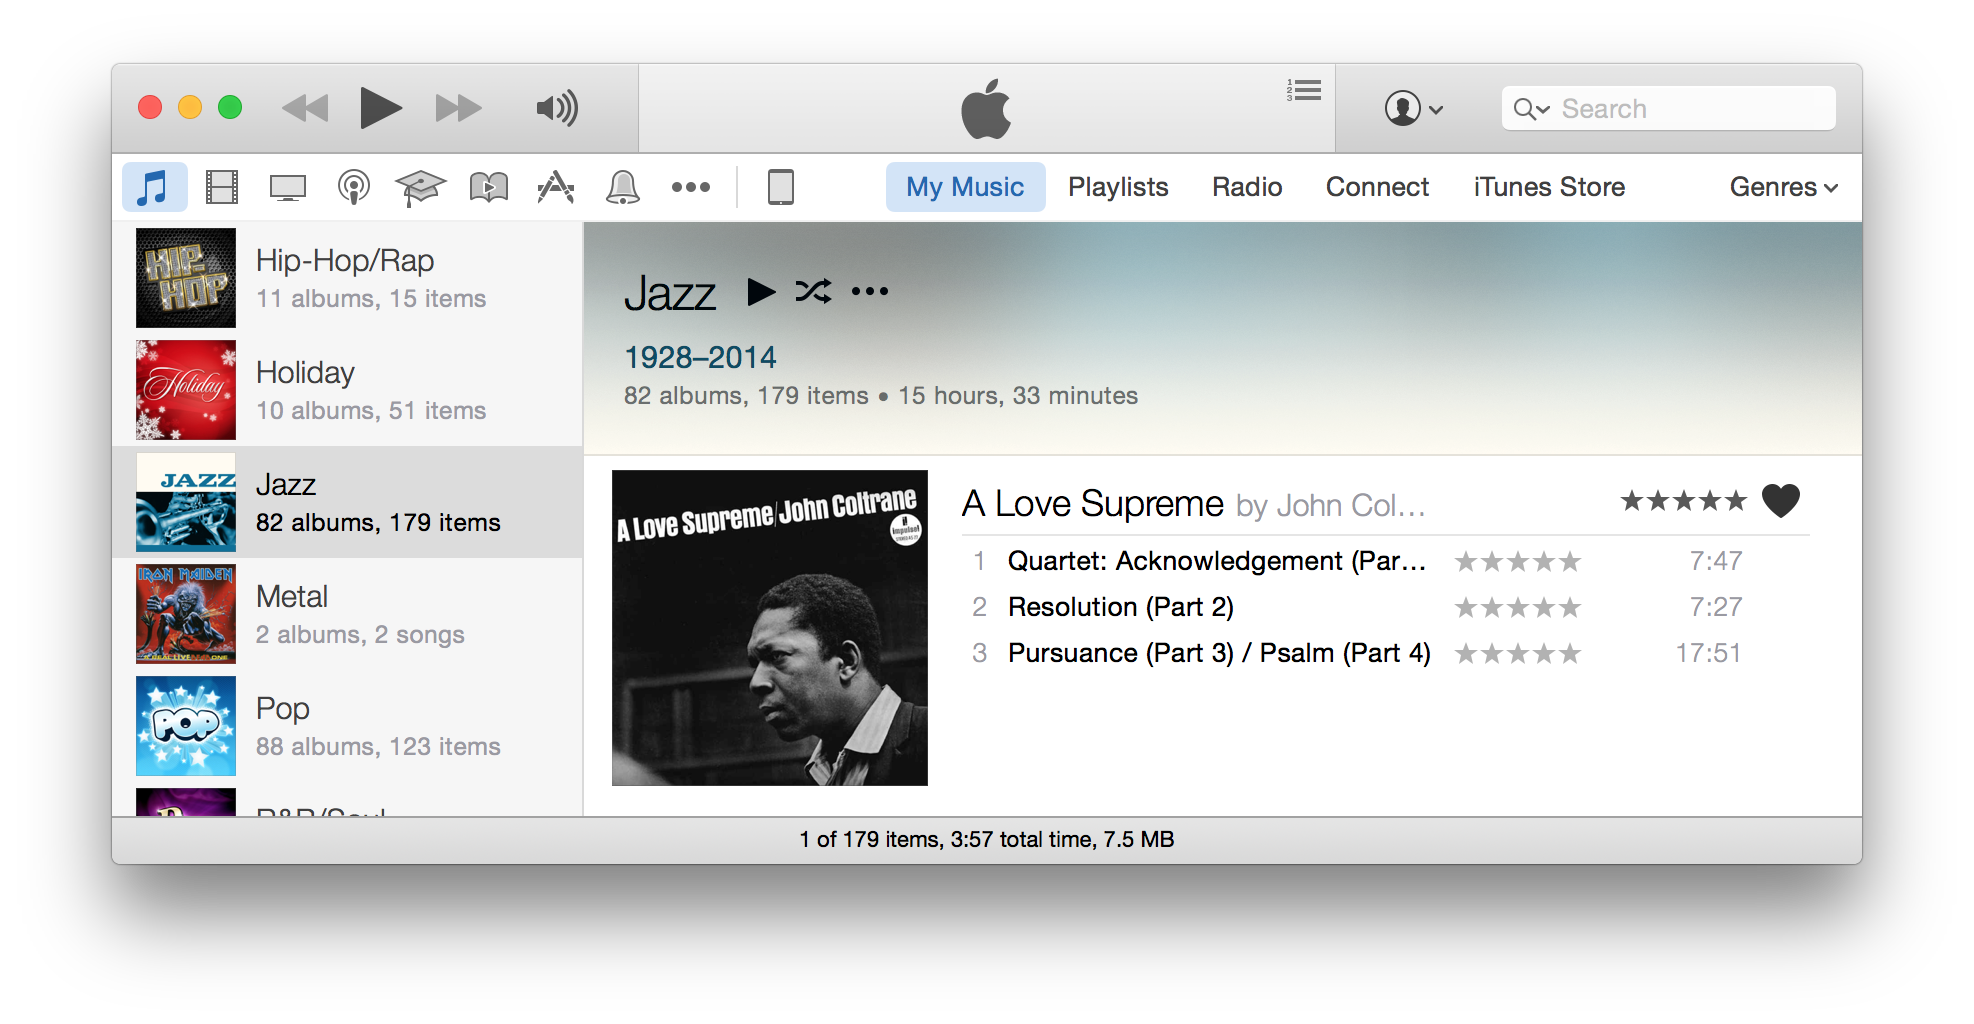Click the A Love Supreme album cover
1974x1024 pixels.
[x=770, y=628]
